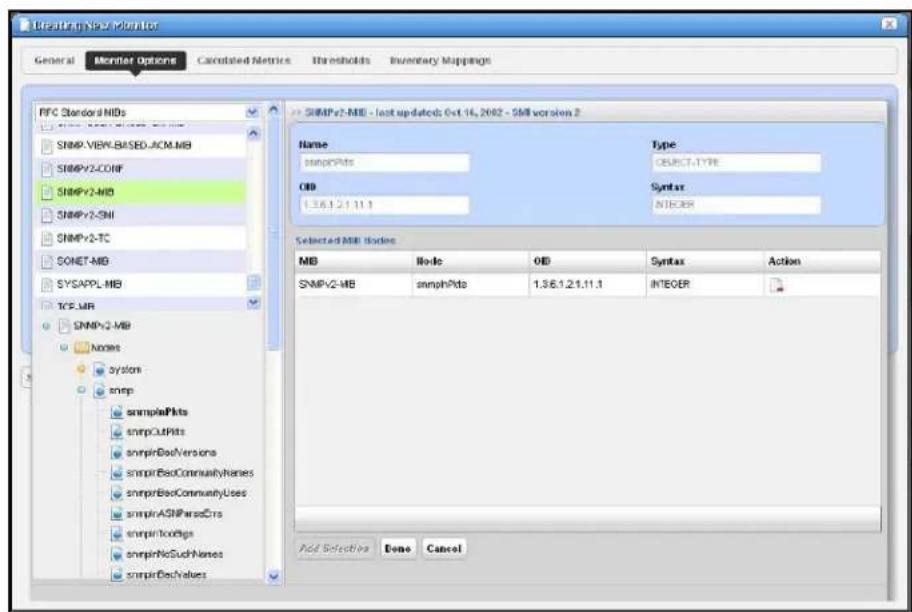Collapse the Nodes folder expander
This screenshot has height=612, width=912.
pyautogui.click(x=64, y=347)
